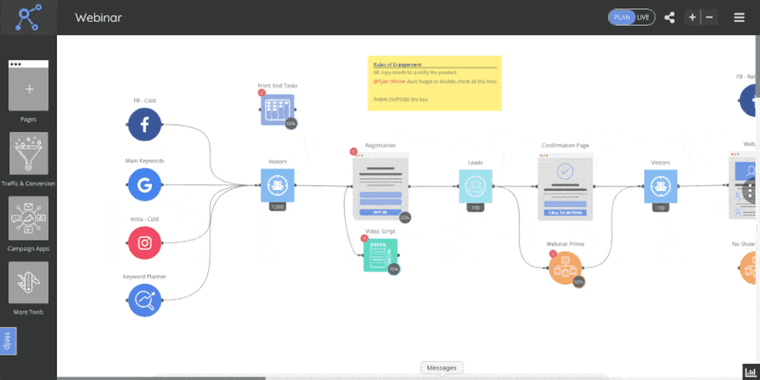
Task: Open the Campaign Apps panel
Action: click(x=29, y=218)
